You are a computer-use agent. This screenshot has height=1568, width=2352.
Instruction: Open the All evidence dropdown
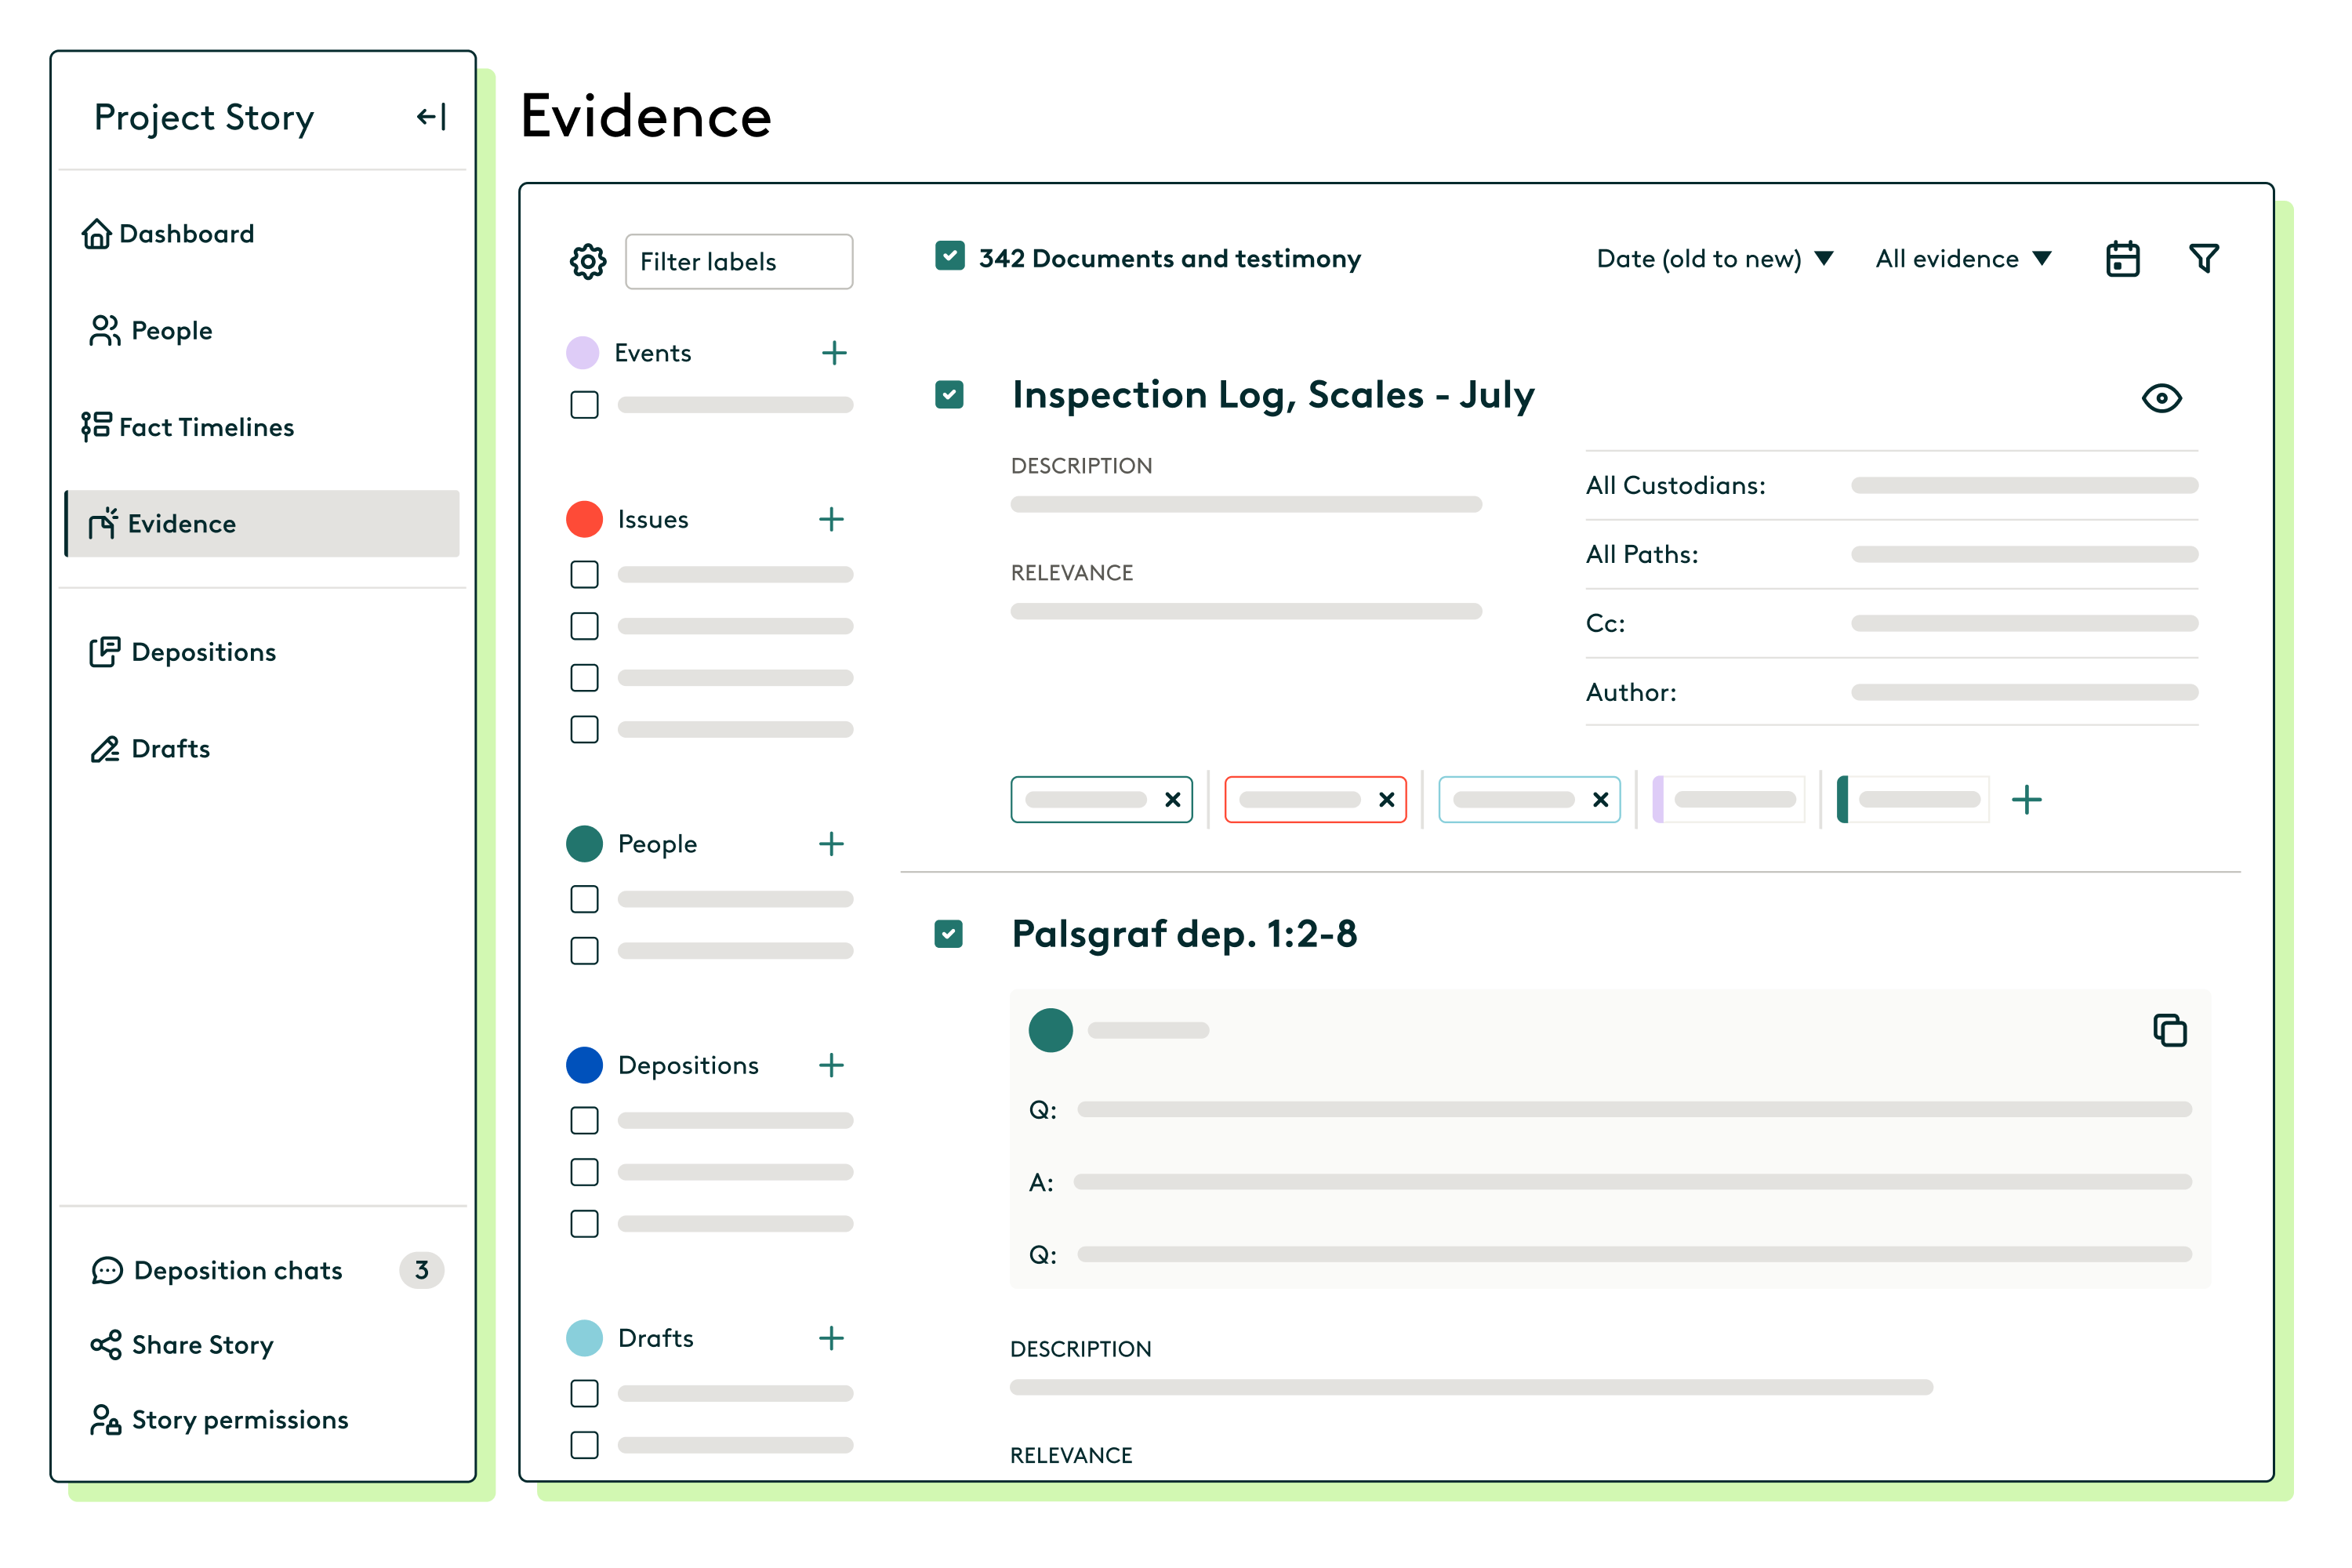pyautogui.click(x=1963, y=259)
